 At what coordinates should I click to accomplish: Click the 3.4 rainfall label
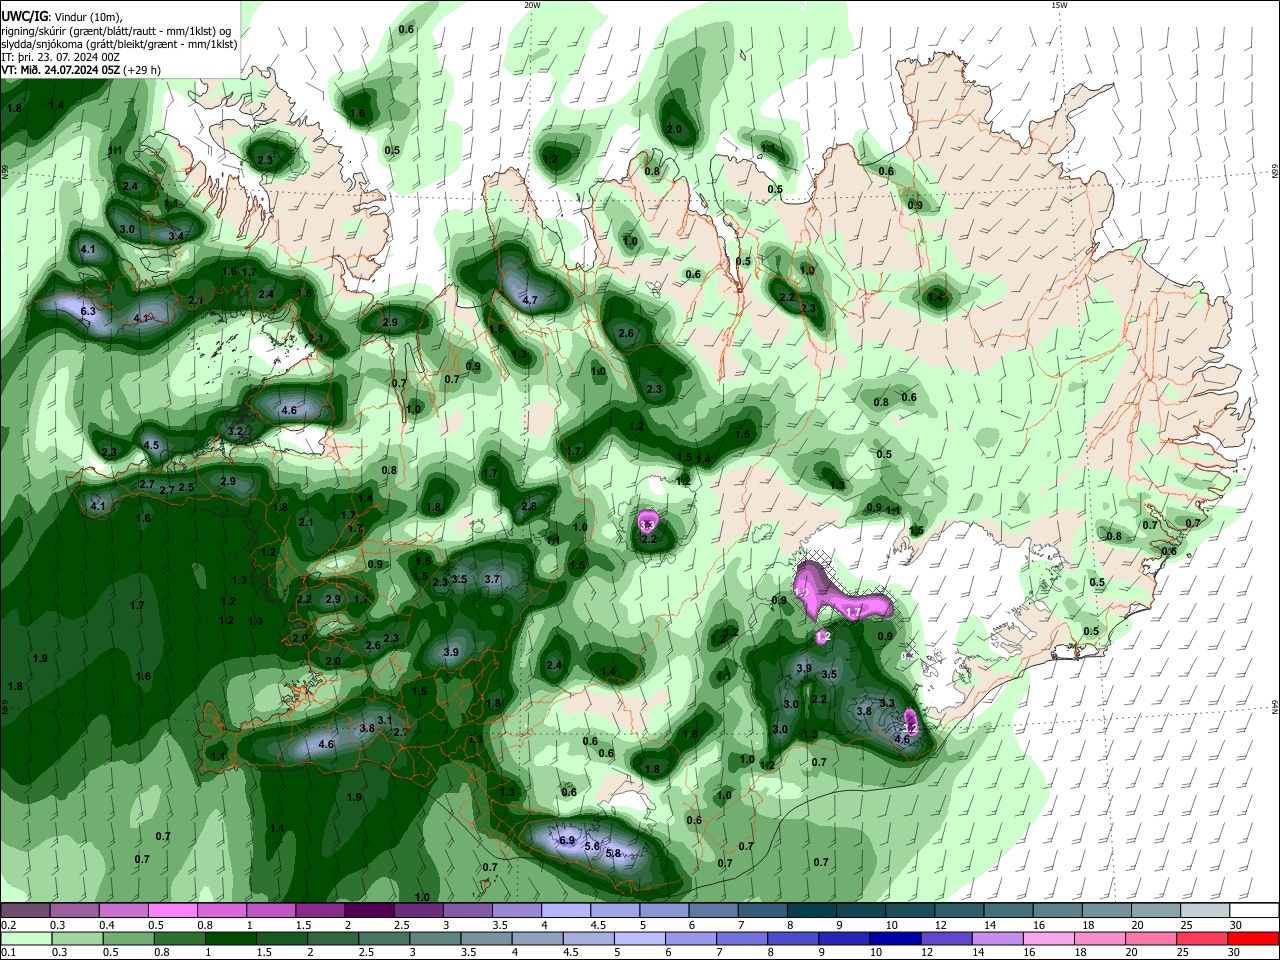176,235
